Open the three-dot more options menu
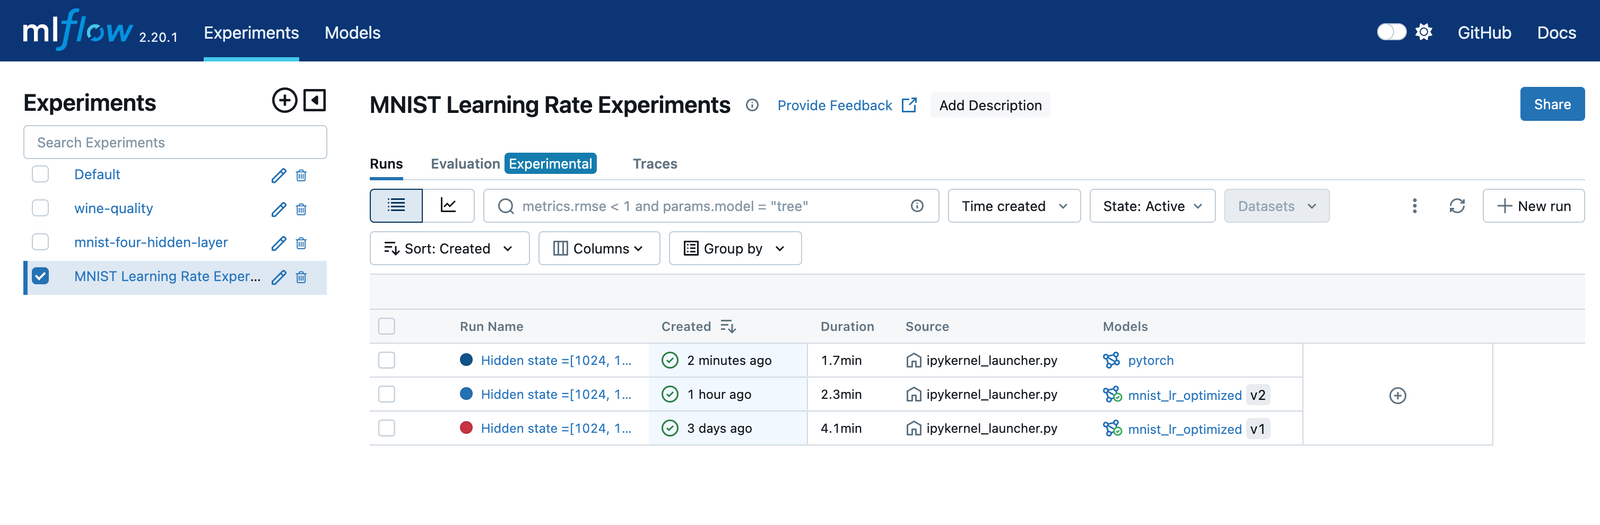Viewport: 1600px width, 525px height. click(1414, 206)
